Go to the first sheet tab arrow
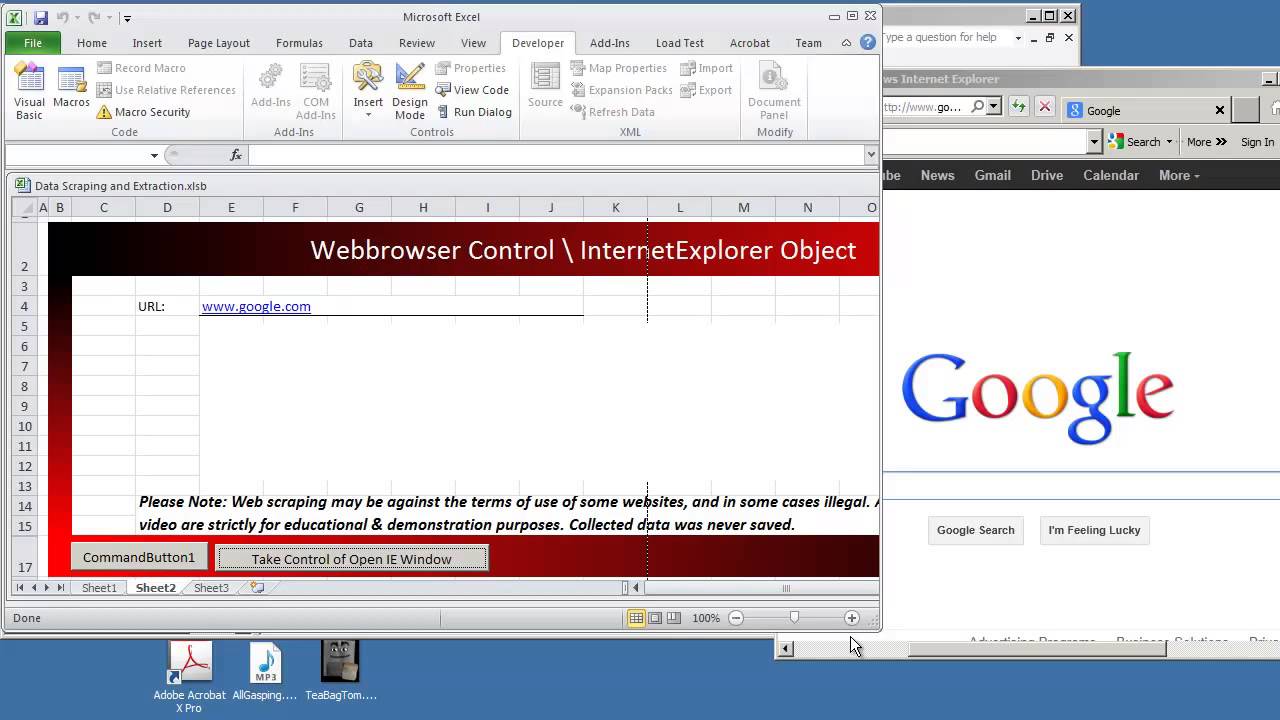Screen dimensions: 1280x720 pyautogui.click(x=20, y=588)
